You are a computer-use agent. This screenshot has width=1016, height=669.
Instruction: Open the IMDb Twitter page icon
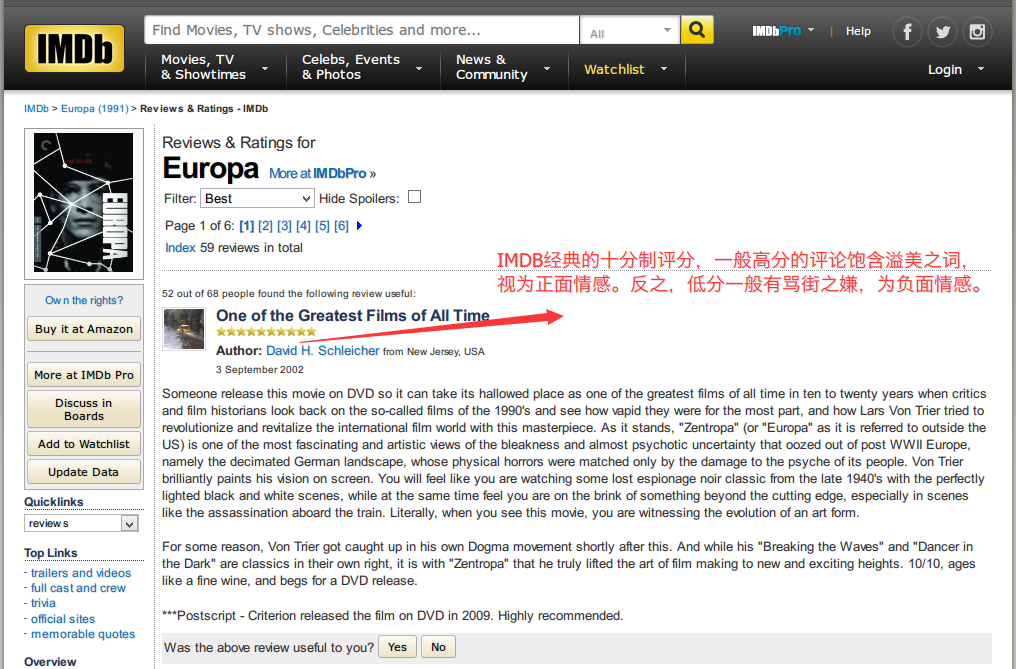pos(942,32)
